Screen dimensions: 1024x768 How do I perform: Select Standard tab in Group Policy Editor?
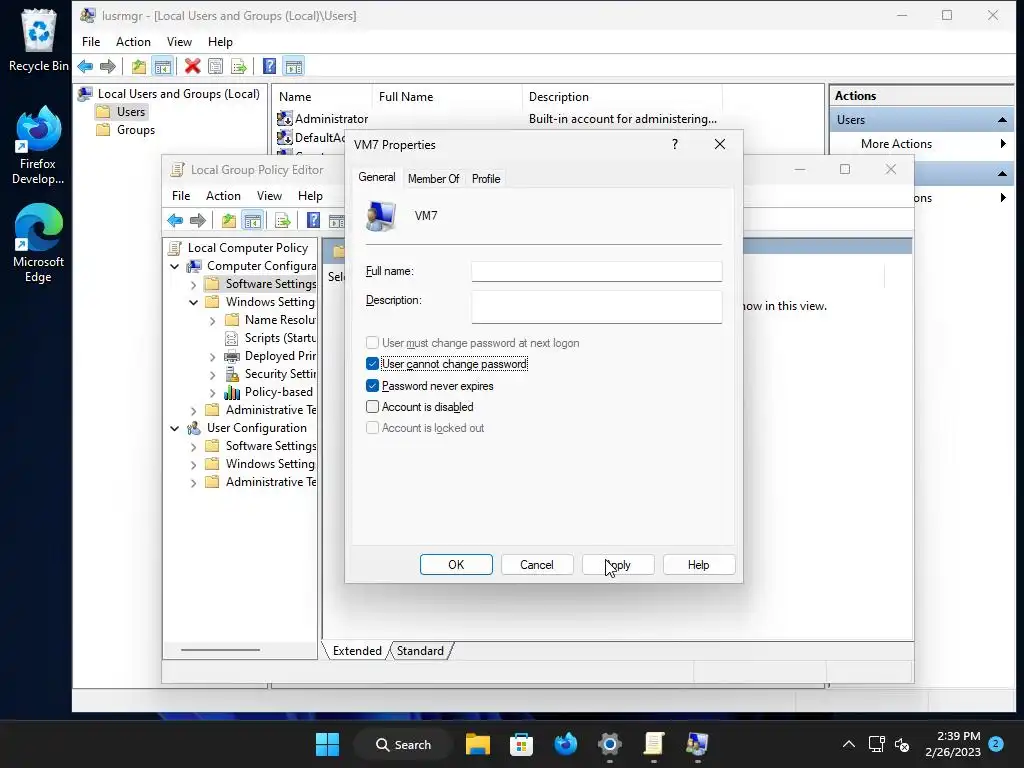click(420, 651)
